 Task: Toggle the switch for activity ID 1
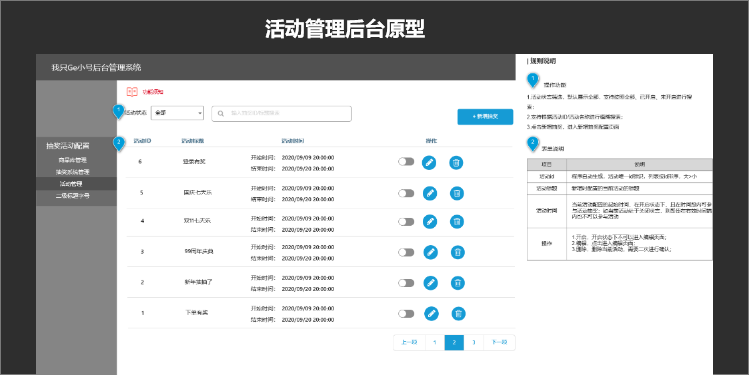406,313
